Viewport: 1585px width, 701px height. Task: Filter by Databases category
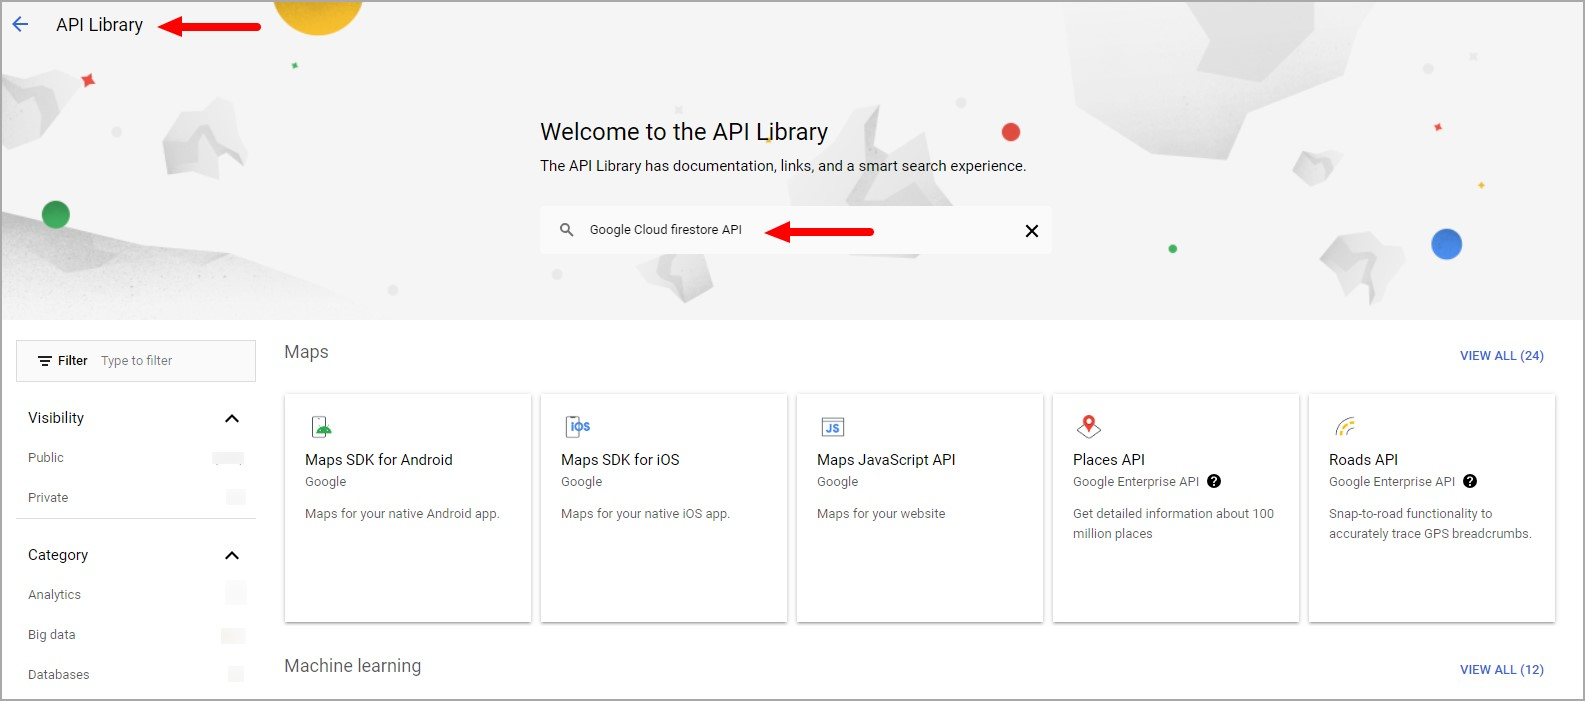[x=58, y=674]
